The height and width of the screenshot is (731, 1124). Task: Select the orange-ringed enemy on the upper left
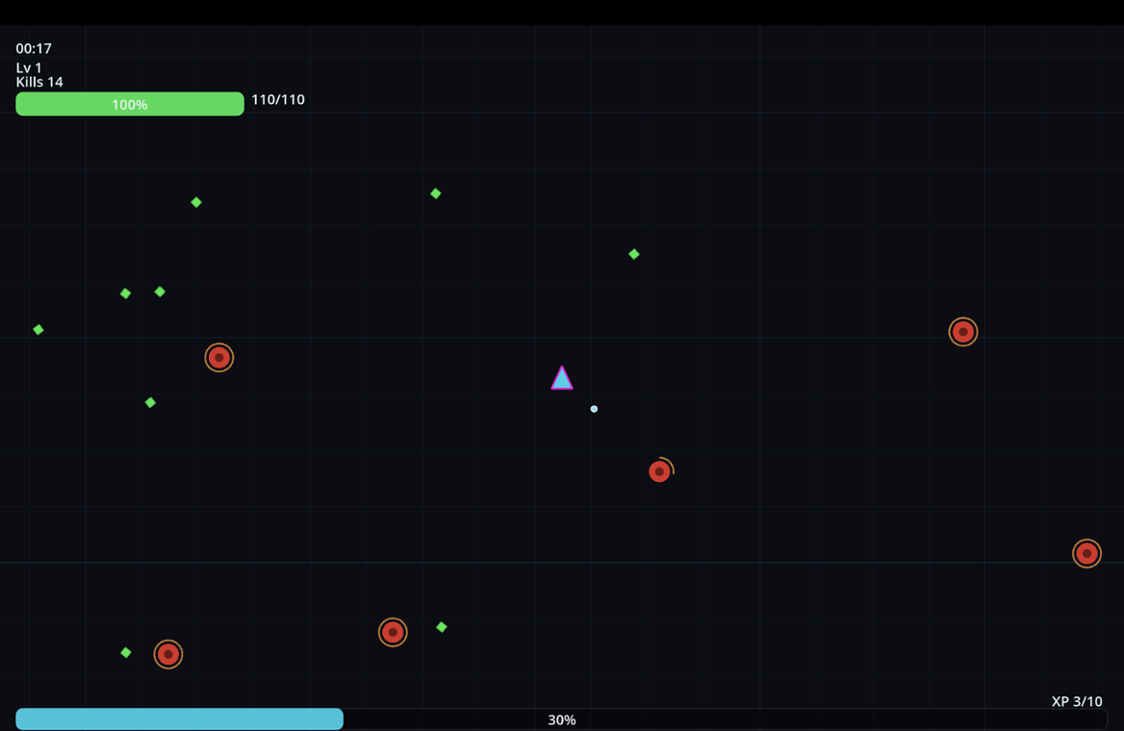[219, 357]
